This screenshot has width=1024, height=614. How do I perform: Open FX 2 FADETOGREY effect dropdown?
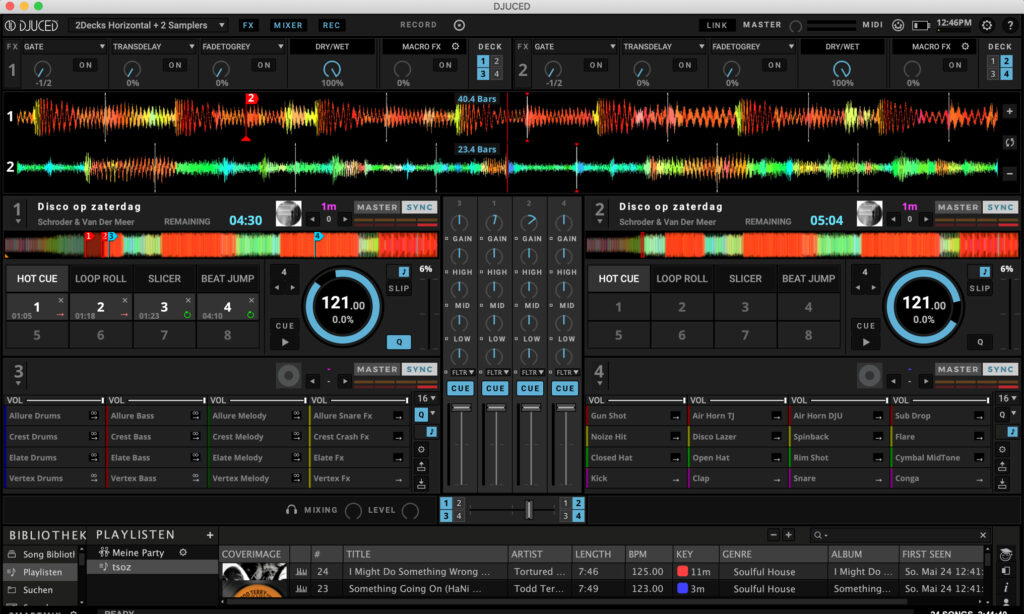point(753,46)
